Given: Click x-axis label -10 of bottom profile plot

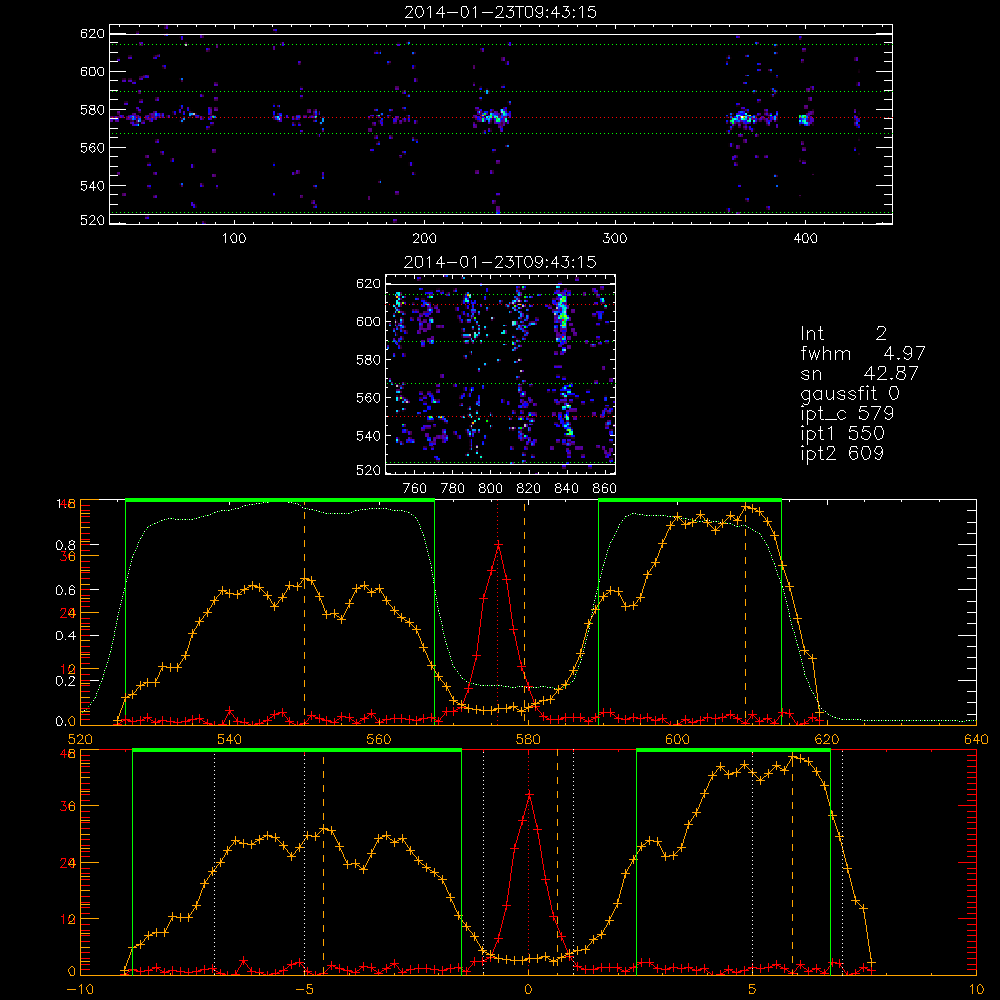Looking at the screenshot, I should [80, 990].
